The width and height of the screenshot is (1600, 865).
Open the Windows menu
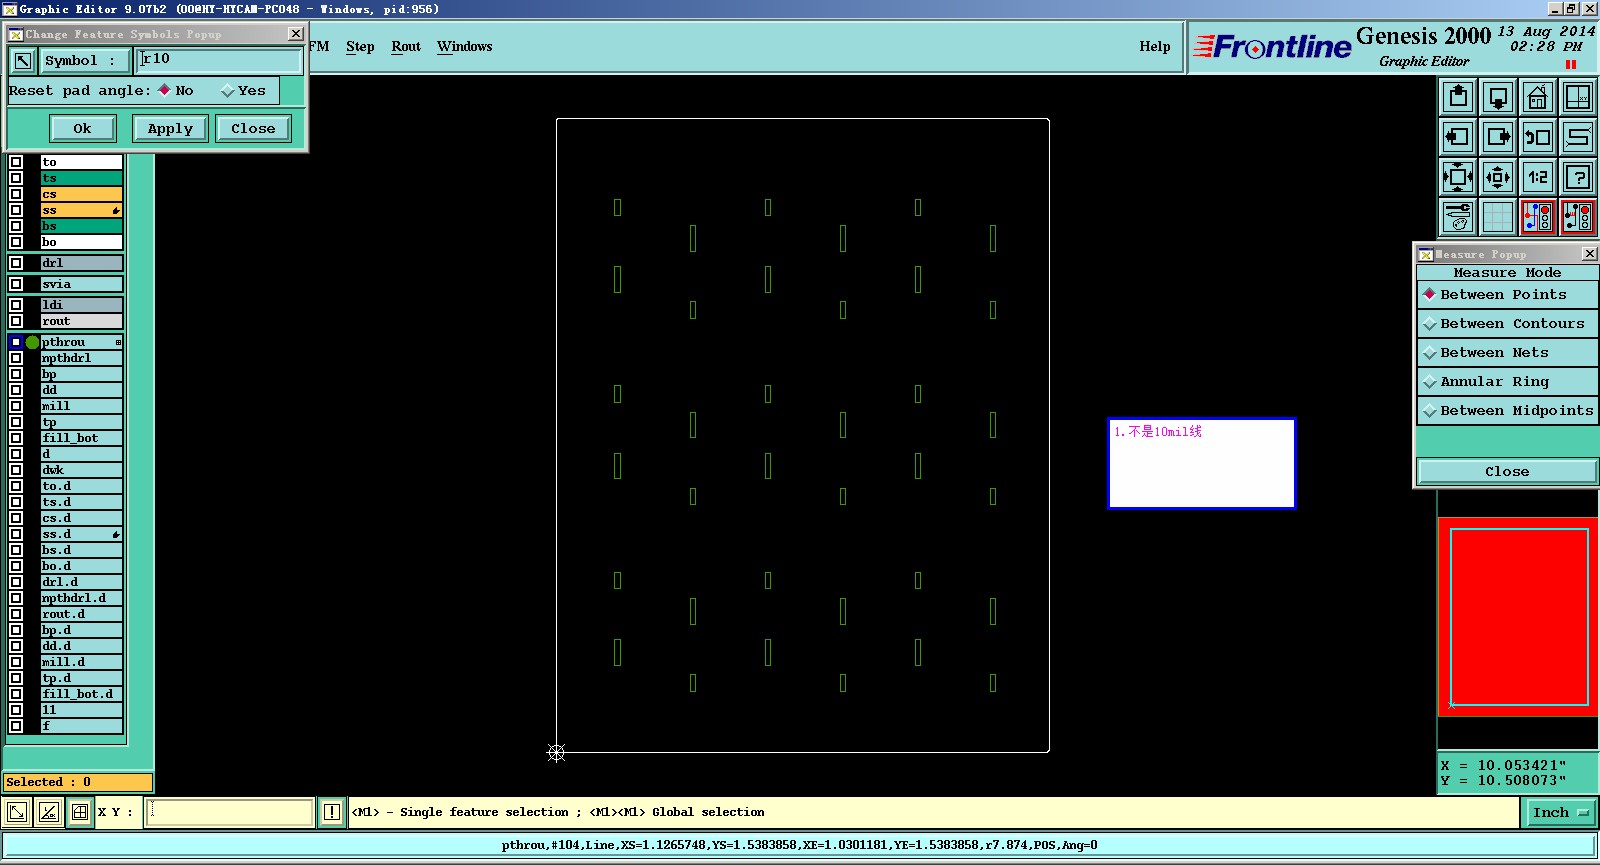(464, 47)
